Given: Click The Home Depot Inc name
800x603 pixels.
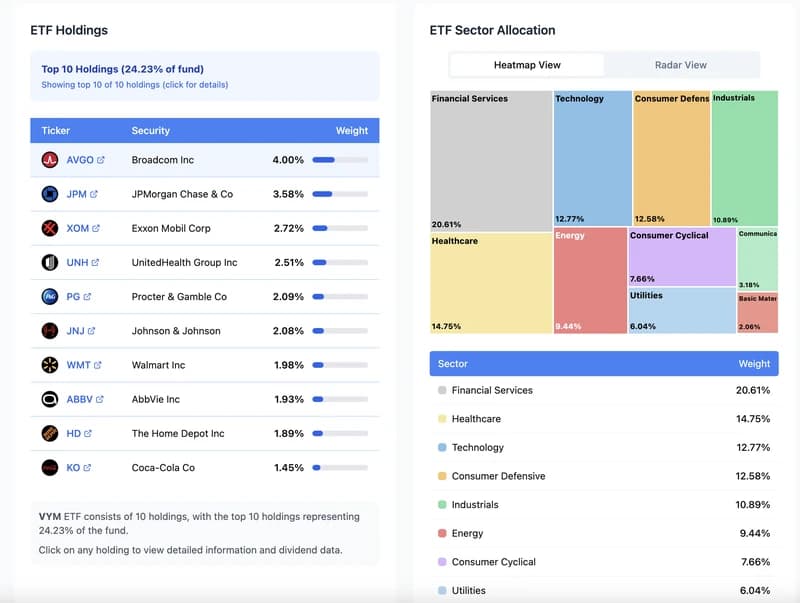Looking at the screenshot, I should 178,433.
